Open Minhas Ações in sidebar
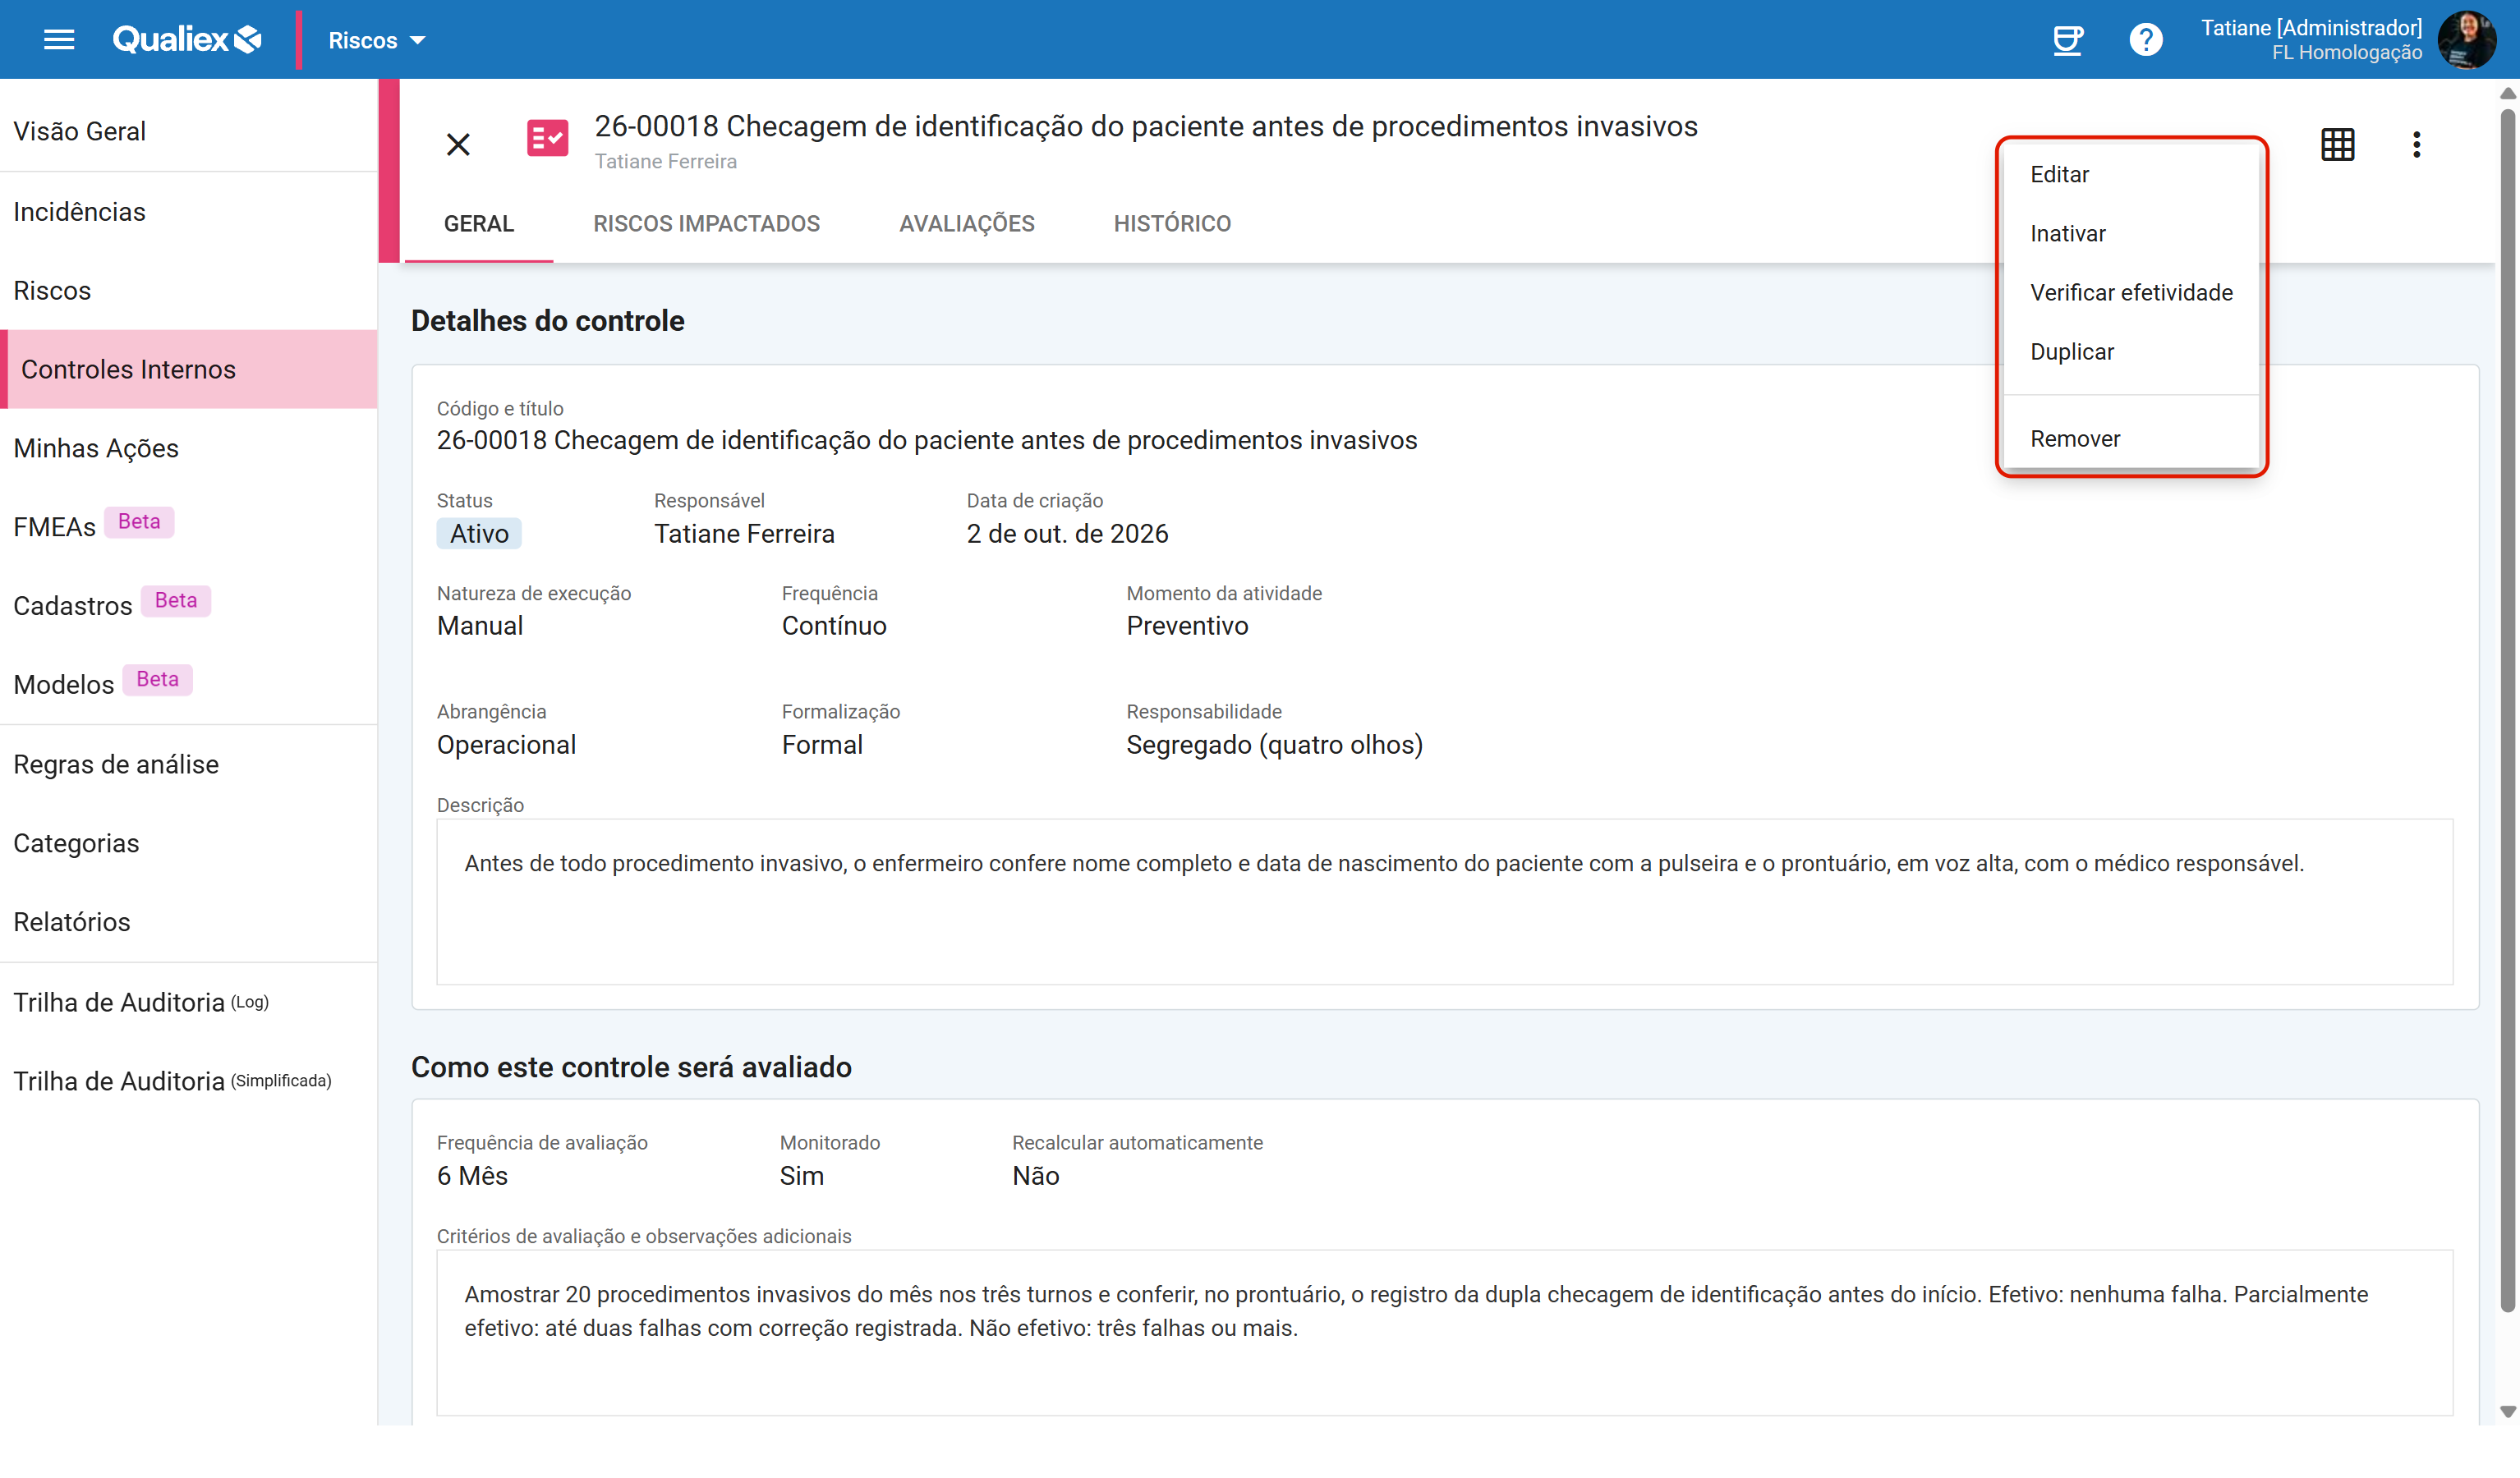The width and height of the screenshot is (2520, 1478). 189,448
